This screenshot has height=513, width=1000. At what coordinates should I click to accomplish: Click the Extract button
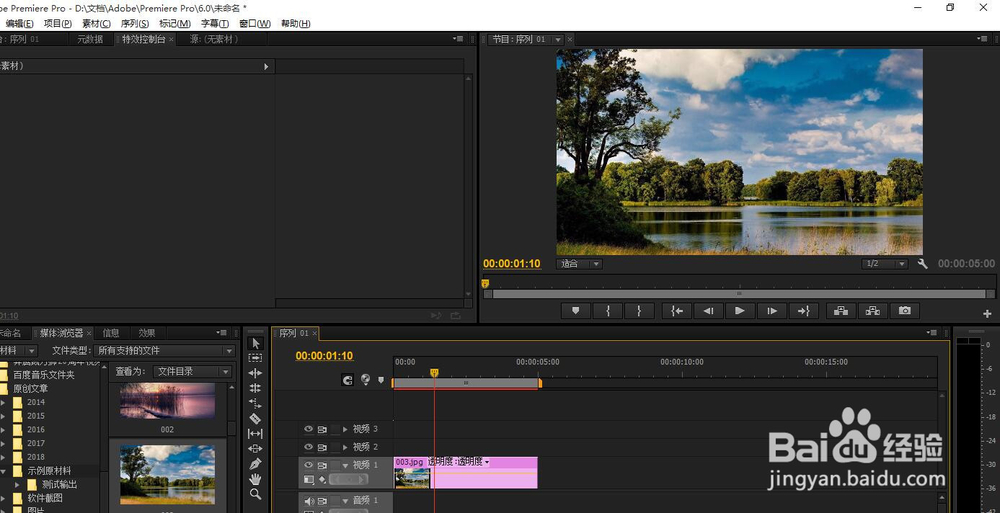point(872,311)
